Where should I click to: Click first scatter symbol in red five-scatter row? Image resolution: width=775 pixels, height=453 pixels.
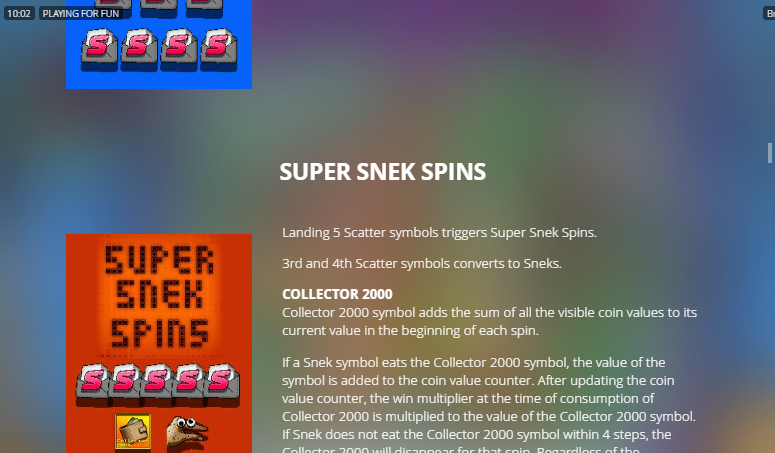click(93, 383)
